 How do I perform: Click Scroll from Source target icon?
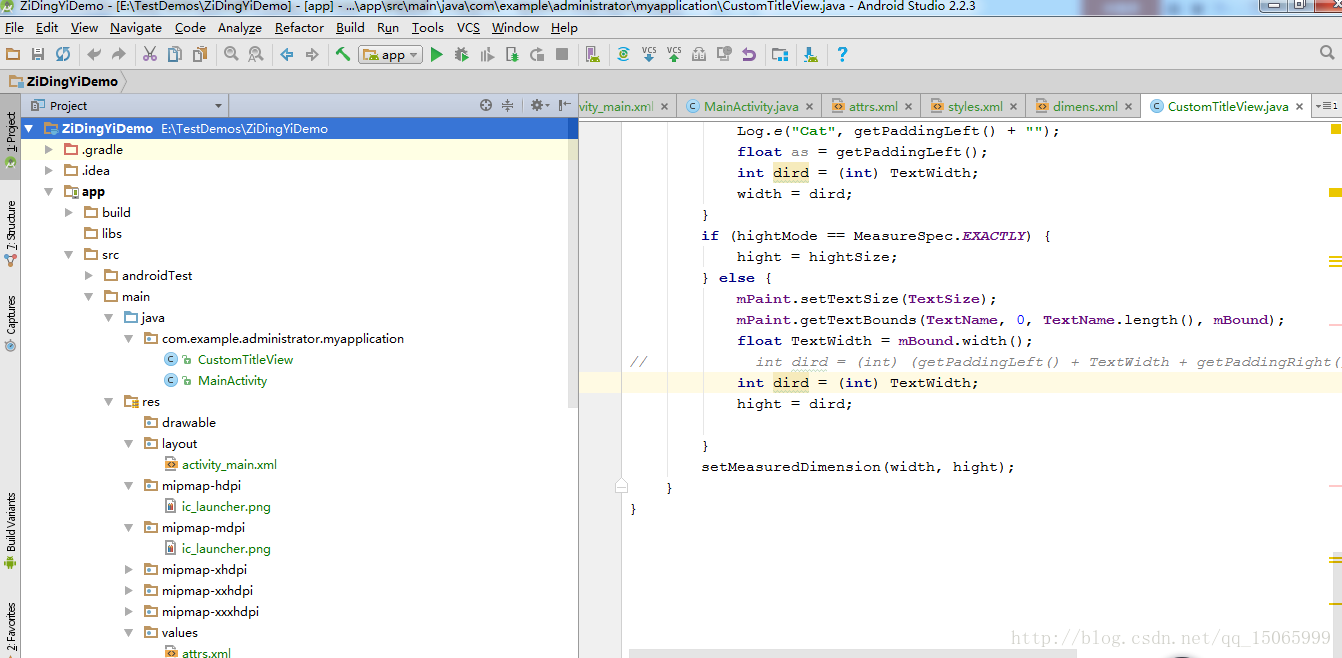coord(486,105)
